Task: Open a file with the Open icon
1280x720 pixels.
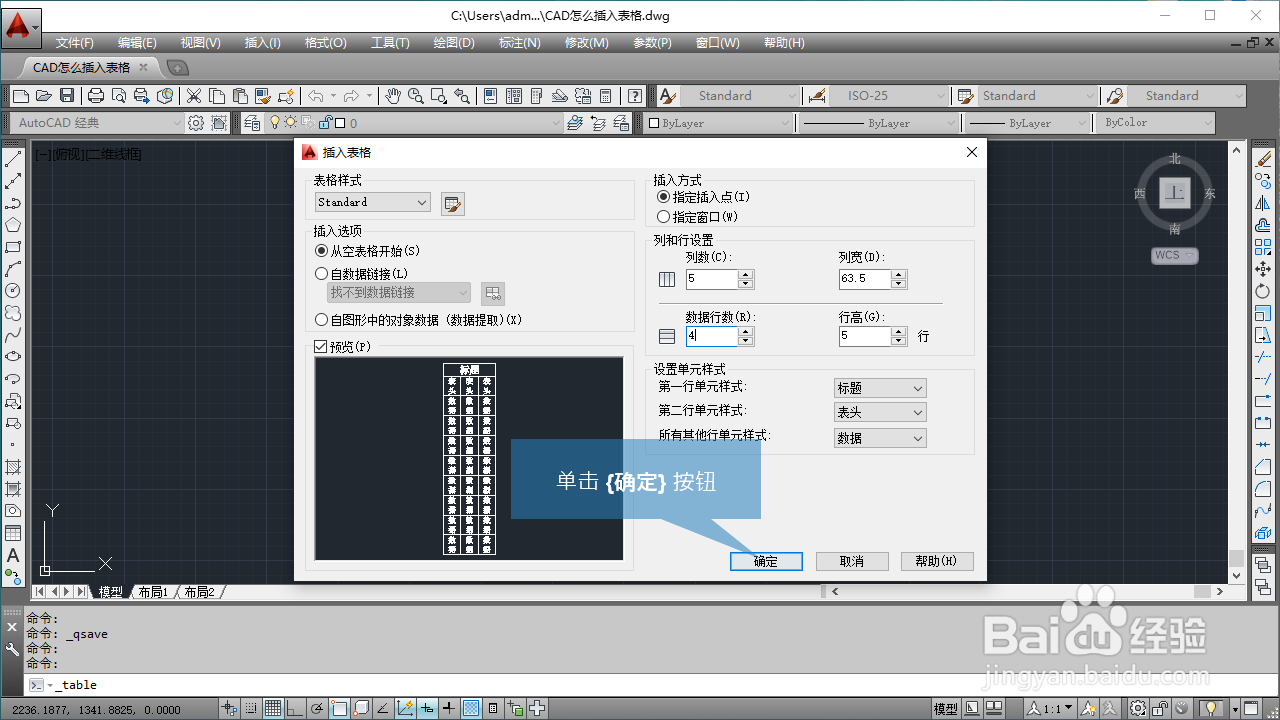Action: [43, 96]
